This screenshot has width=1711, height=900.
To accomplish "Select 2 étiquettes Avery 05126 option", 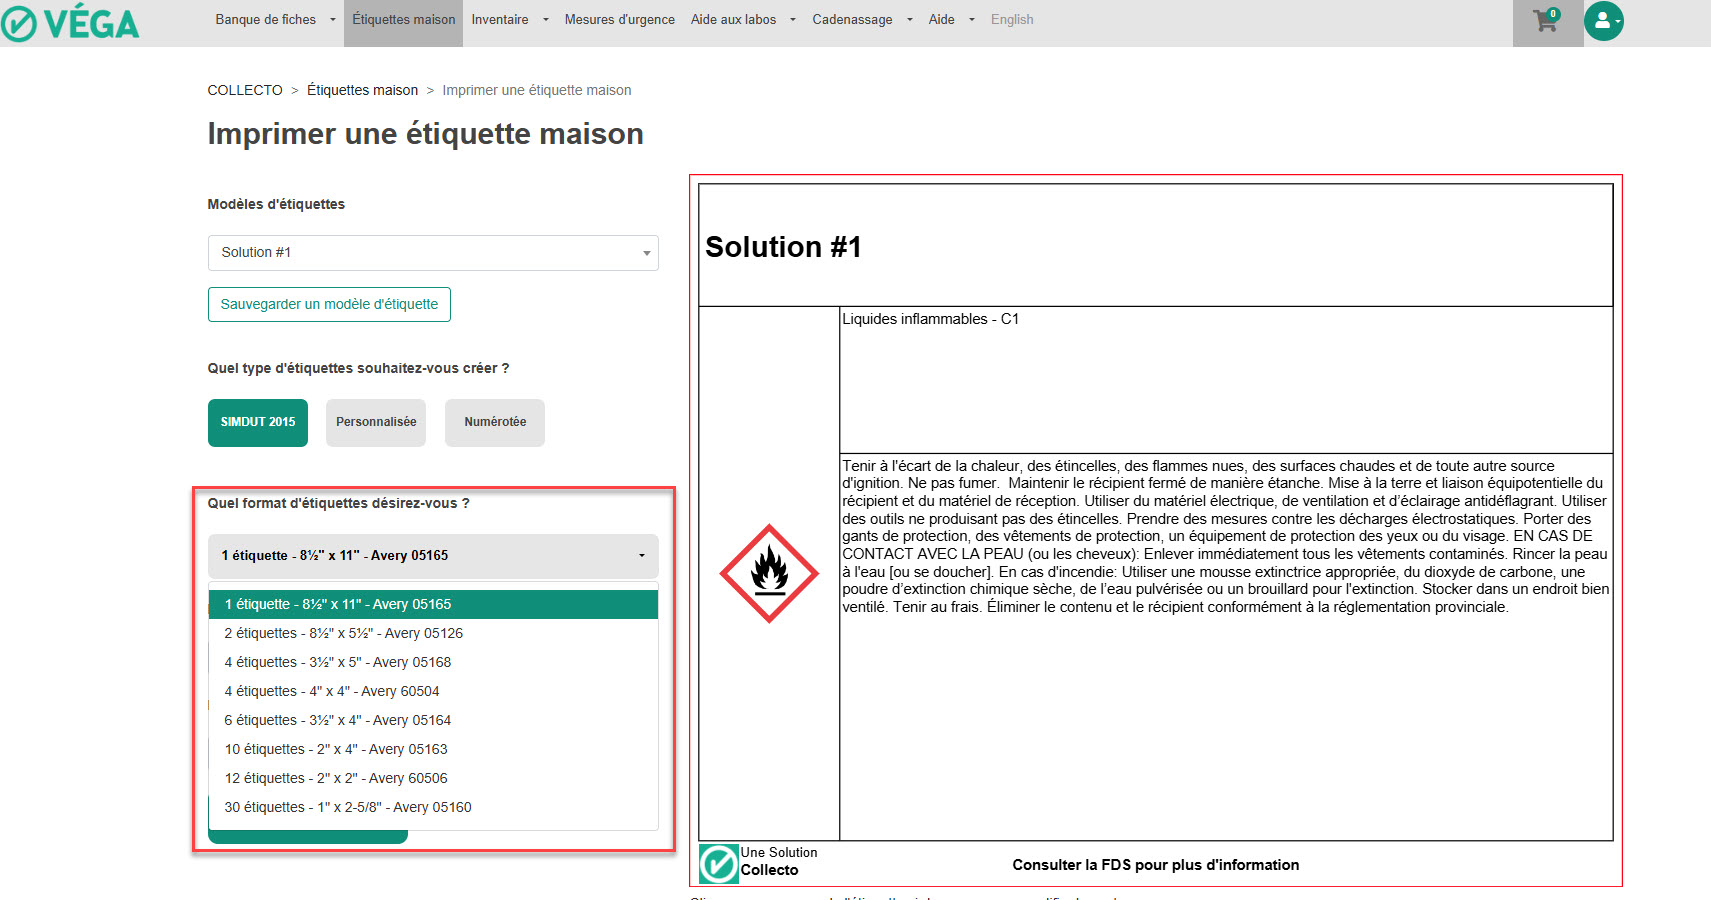I will pos(344,633).
